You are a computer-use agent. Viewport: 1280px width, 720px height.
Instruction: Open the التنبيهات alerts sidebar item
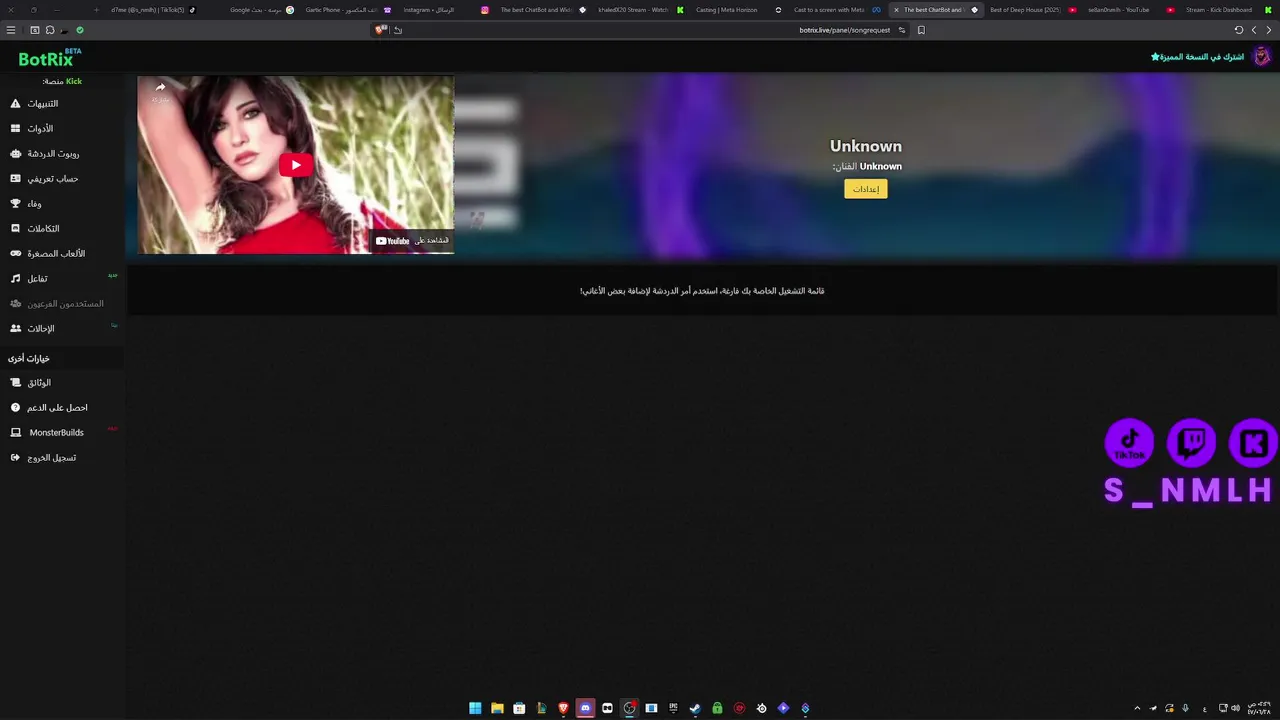pyautogui.click(x=62, y=104)
